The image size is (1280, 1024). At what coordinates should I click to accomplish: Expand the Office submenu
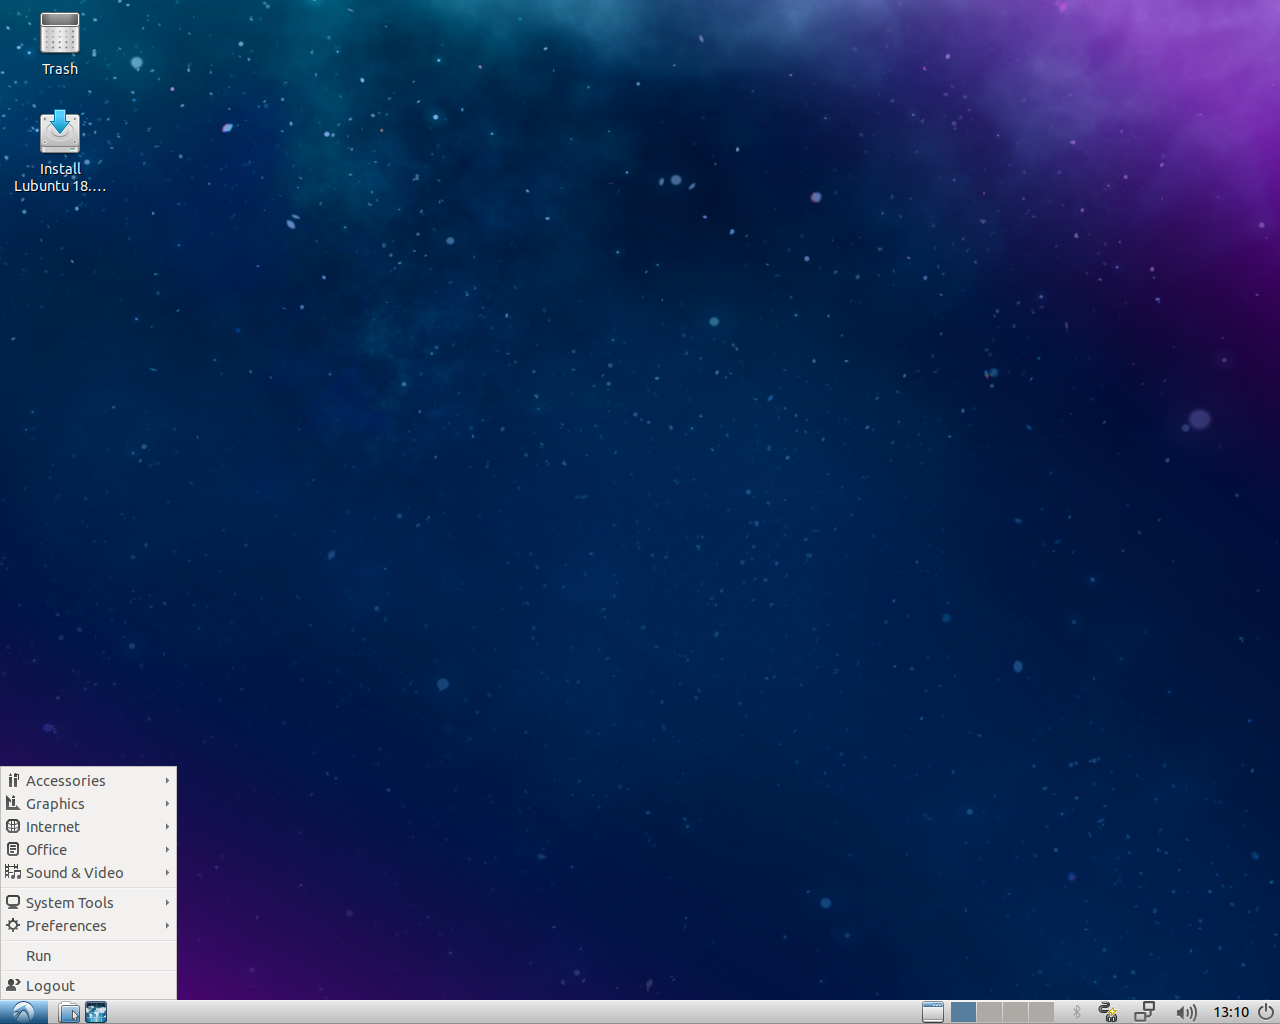(89, 850)
